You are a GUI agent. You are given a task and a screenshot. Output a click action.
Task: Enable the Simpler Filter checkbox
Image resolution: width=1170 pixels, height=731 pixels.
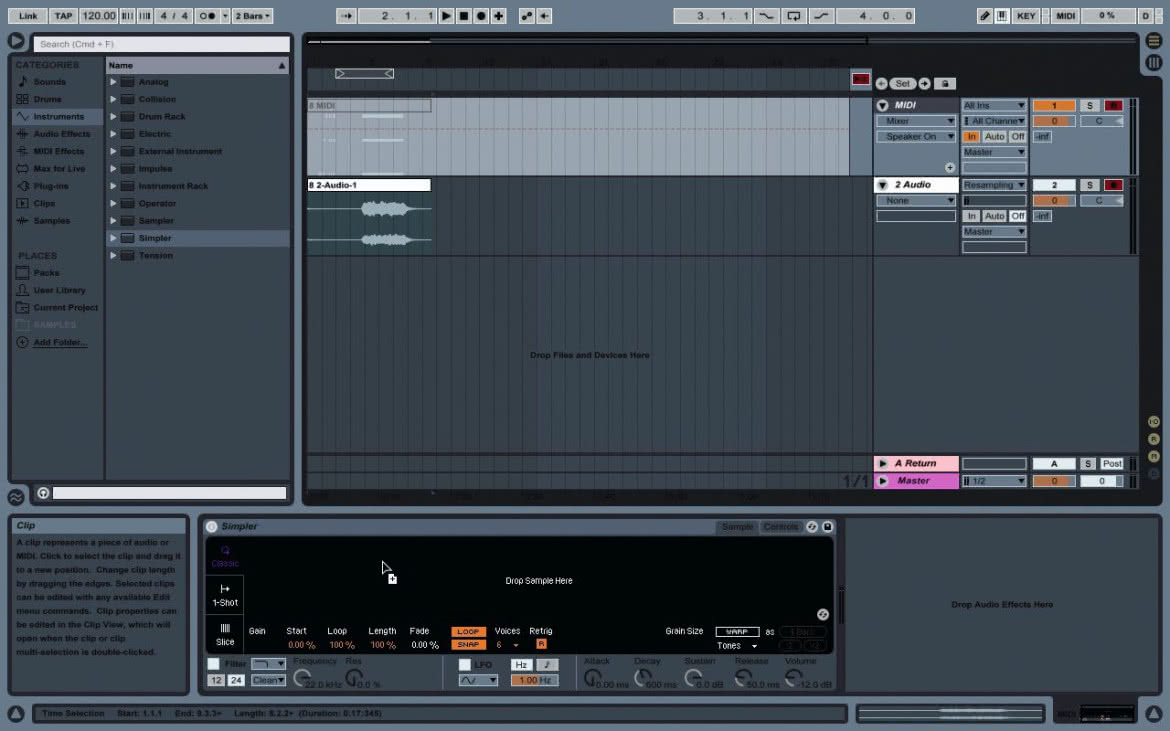pyautogui.click(x=213, y=664)
